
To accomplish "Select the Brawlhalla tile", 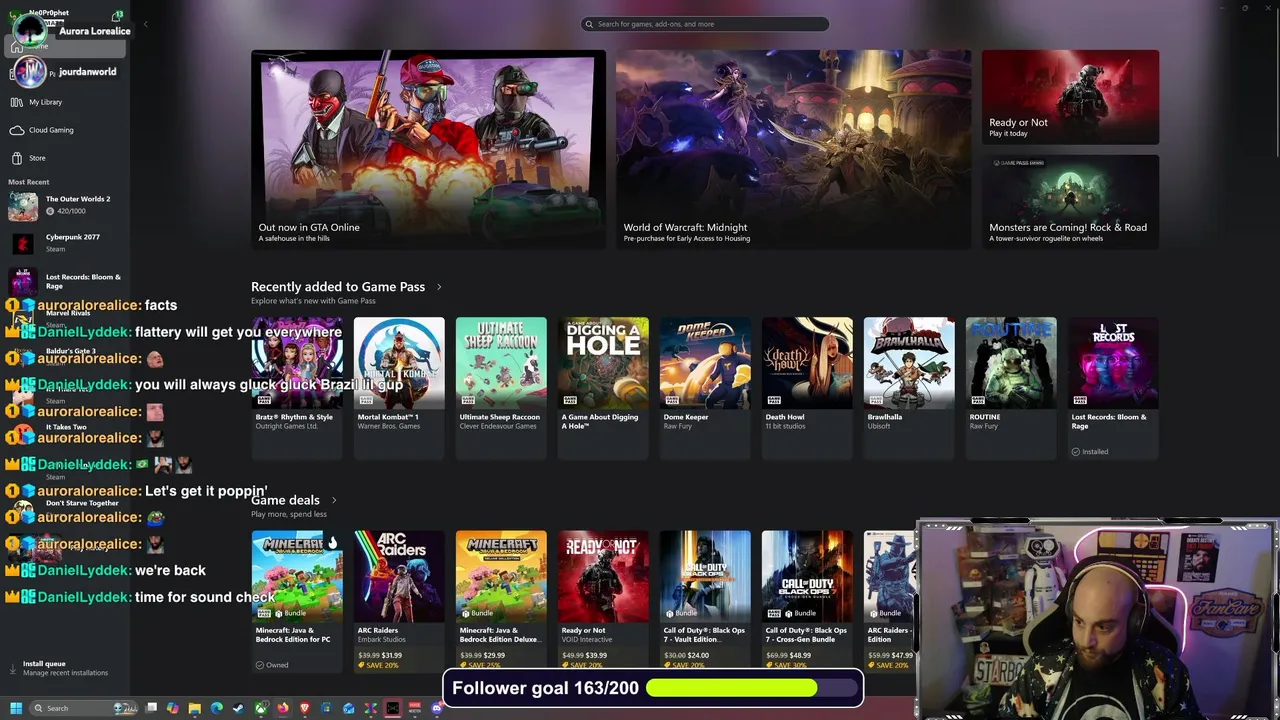I will coord(909,387).
